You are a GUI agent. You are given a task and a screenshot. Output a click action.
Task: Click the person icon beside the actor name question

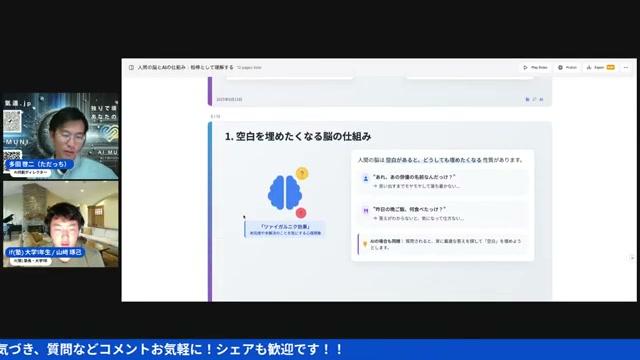[x=366, y=179]
